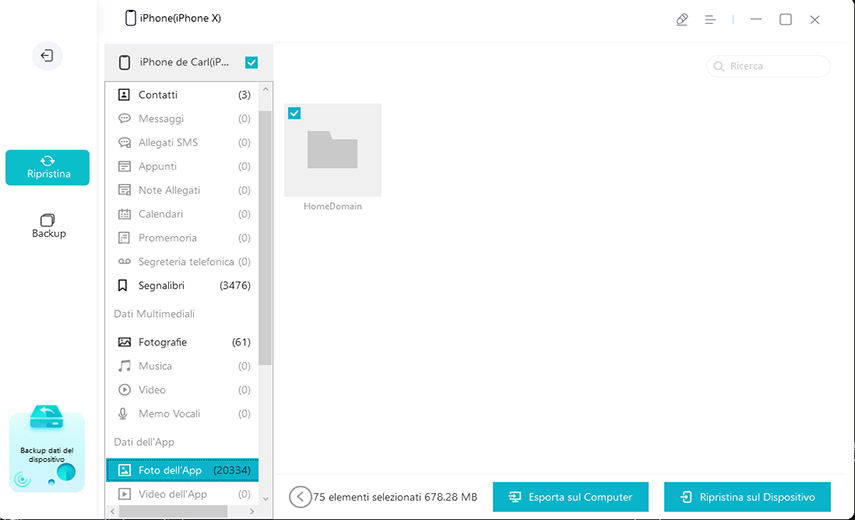Click the magnifier icon in search box
The width and height of the screenshot is (855, 520).
tap(719, 66)
